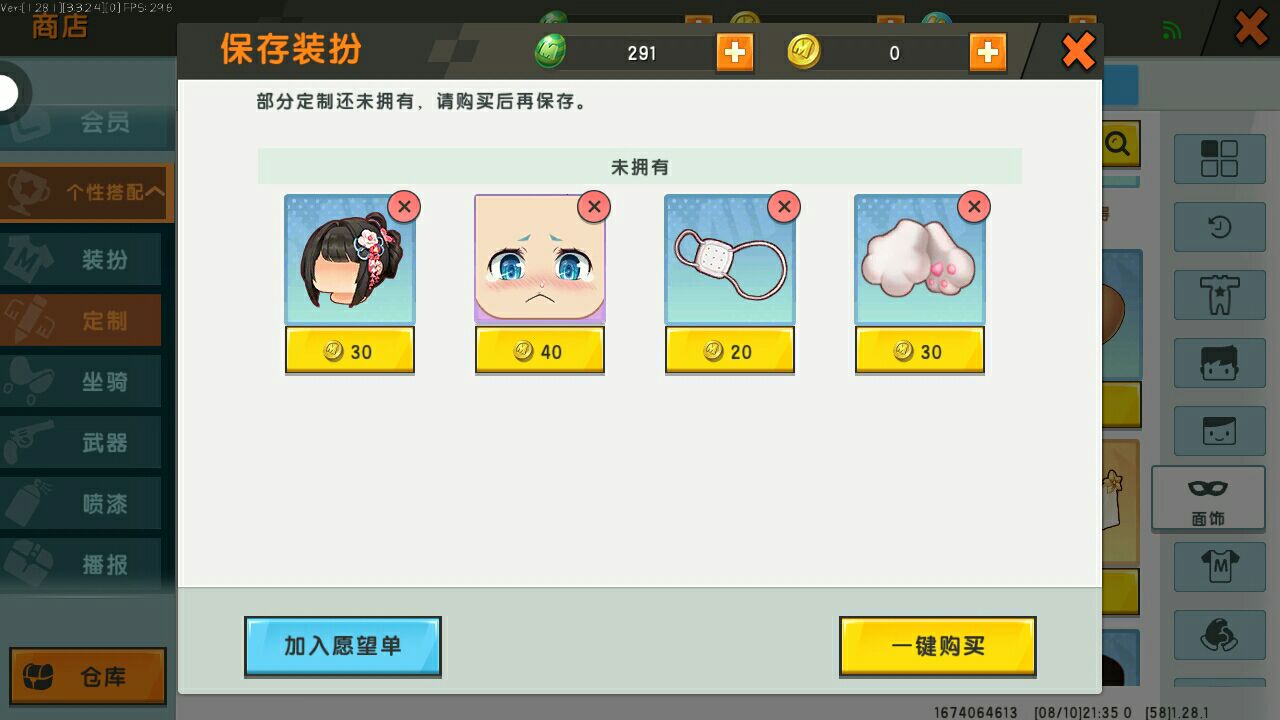Open the history clock icon
1280x720 pixels.
click(x=1219, y=227)
